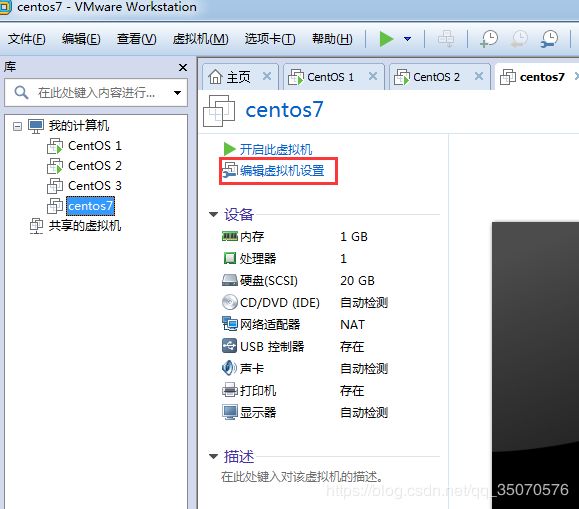Select CentOS 2 in the library tree

click(x=95, y=165)
